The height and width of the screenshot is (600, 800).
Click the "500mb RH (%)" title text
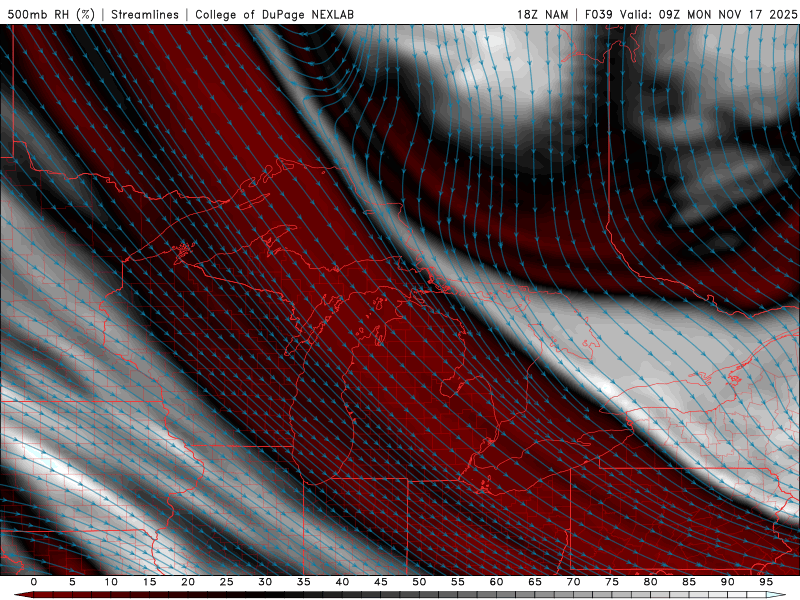[x=52, y=14]
